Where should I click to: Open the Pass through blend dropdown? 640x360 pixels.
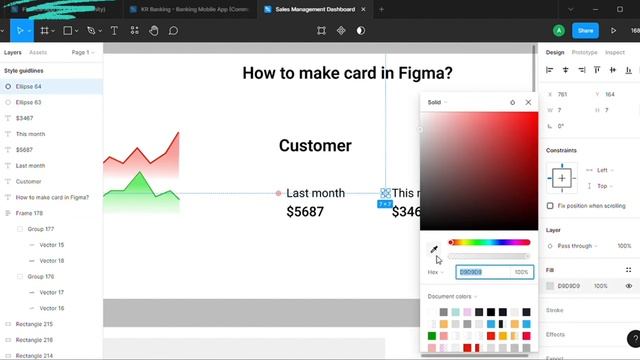coord(577,246)
